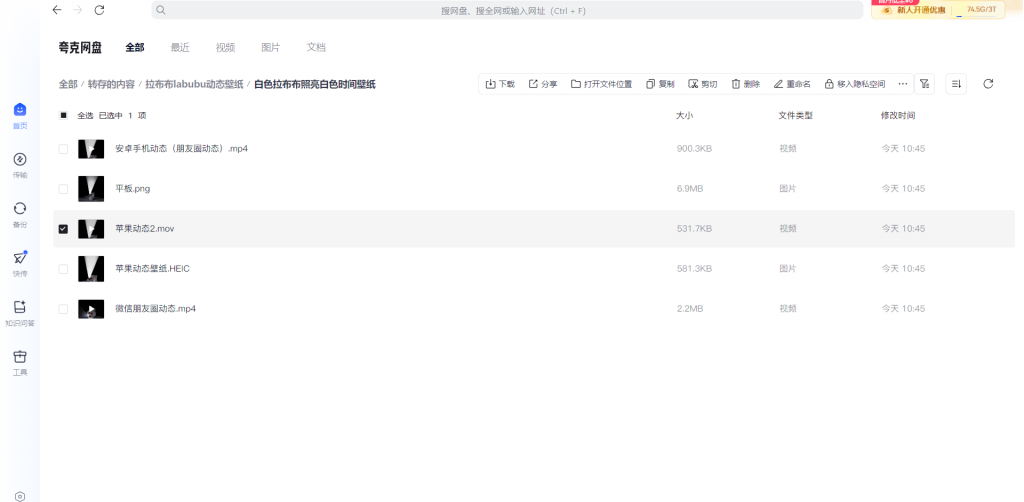
Task: Click the 900.3KB size value
Action: [x=694, y=149]
